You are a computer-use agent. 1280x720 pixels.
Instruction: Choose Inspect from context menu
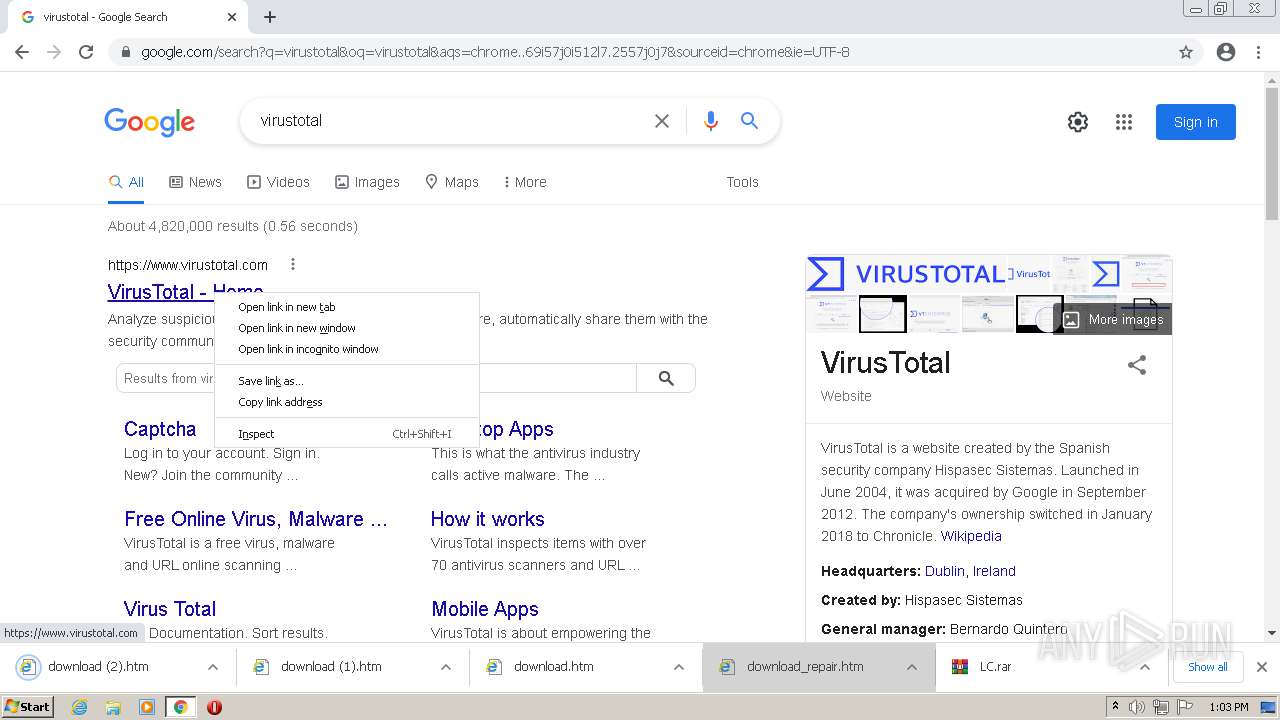347,434
